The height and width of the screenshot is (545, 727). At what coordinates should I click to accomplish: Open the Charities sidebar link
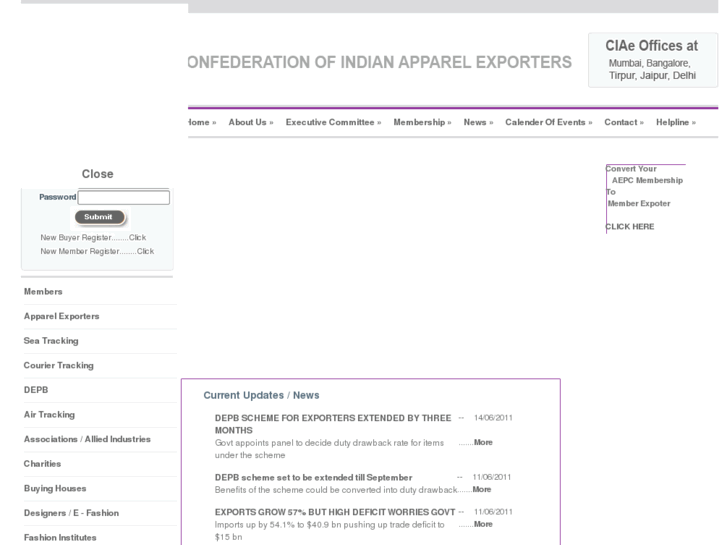pos(42,464)
